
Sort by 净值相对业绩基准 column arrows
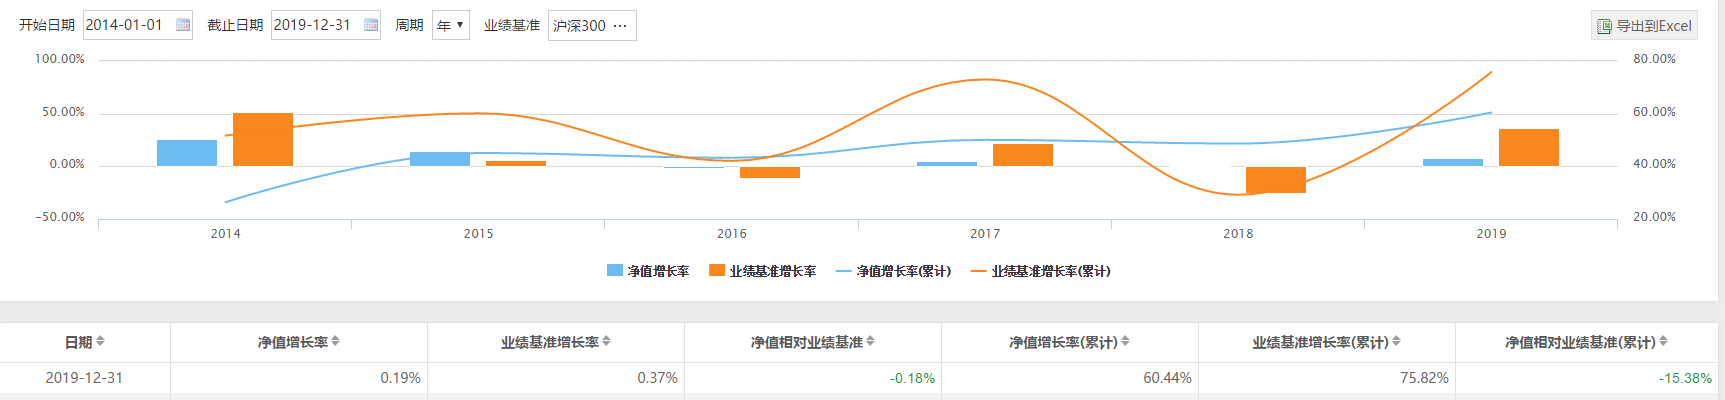[x=870, y=342]
